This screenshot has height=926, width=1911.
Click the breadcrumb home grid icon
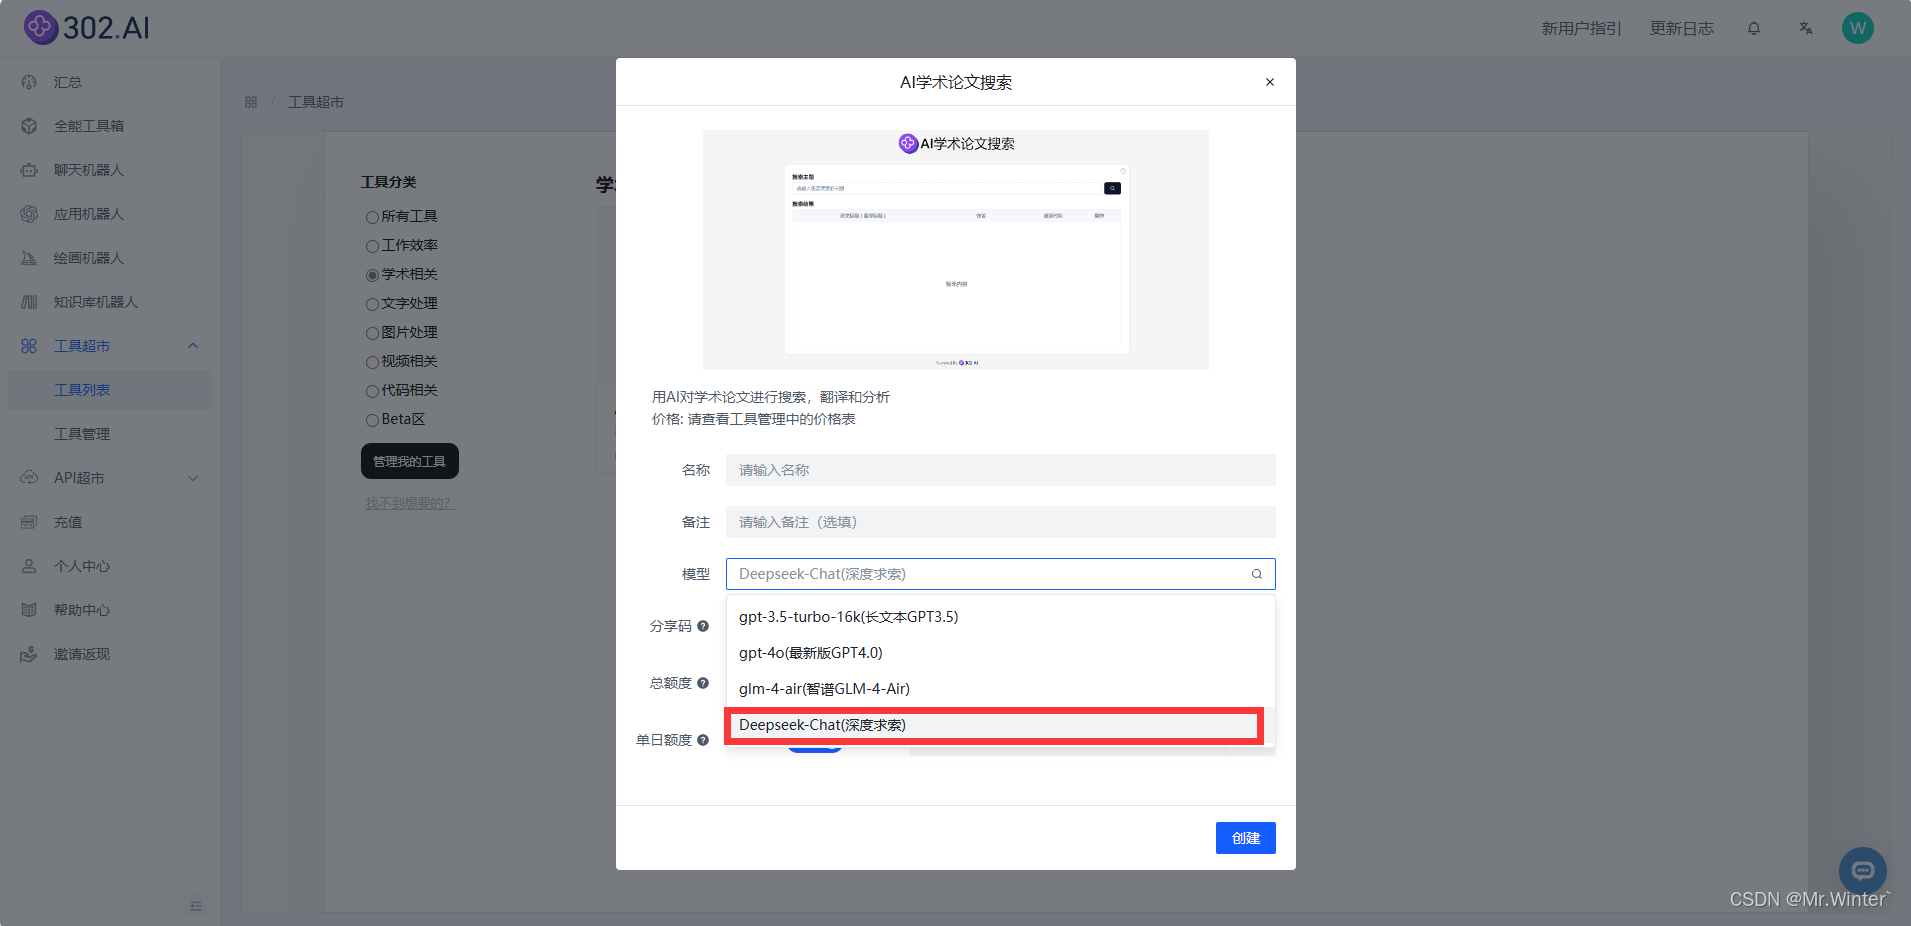pyautogui.click(x=251, y=102)
